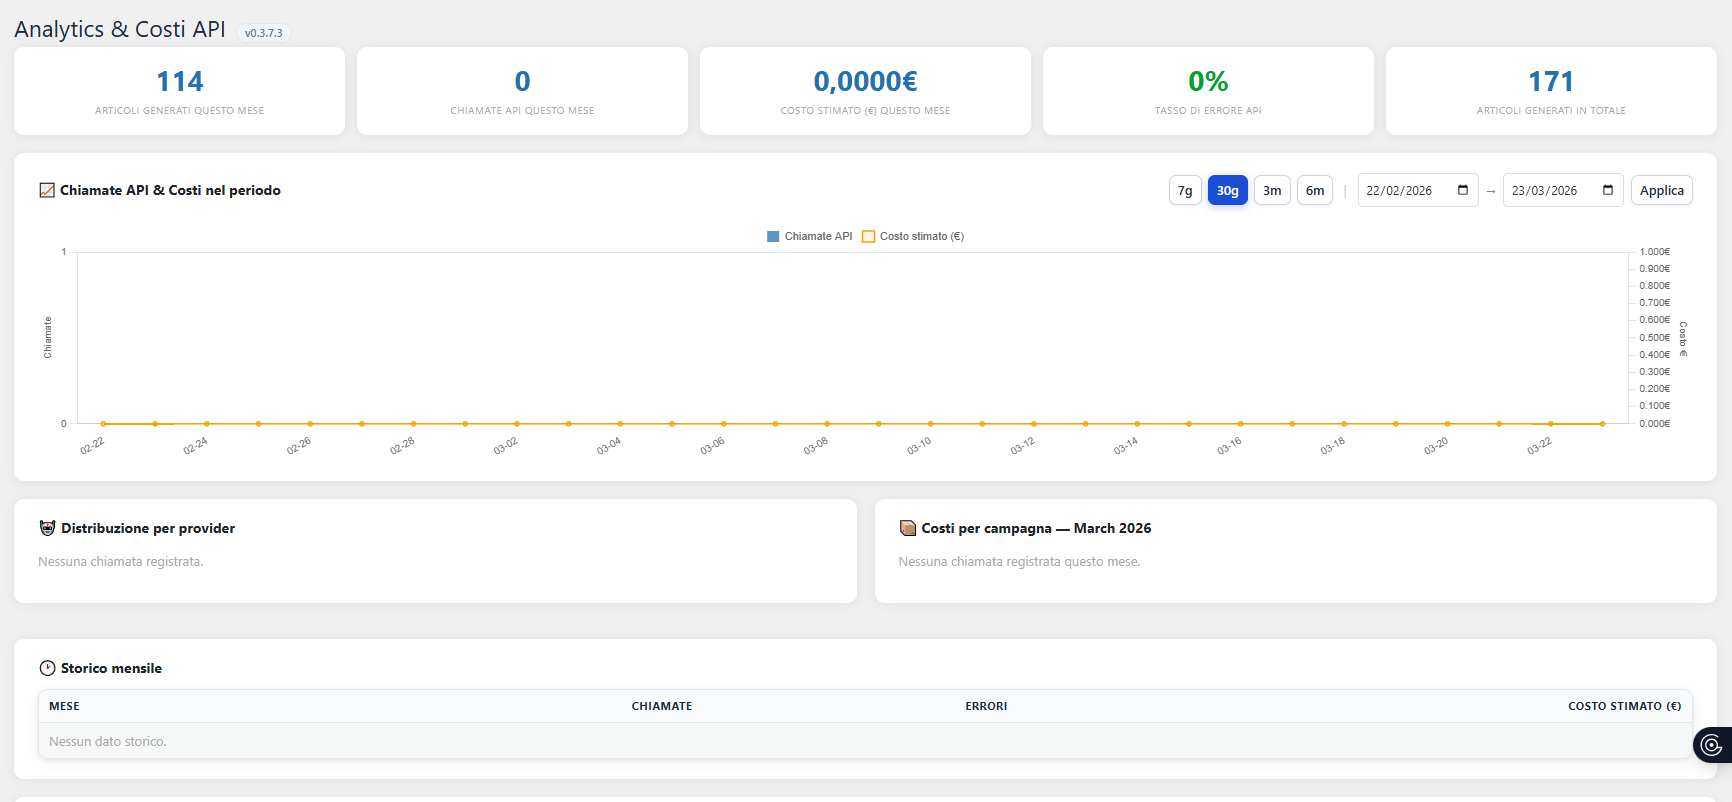Click the 0,0000€ costo stimato value
This screenshot has width=1732, height=802.
(x=866, y=81)
